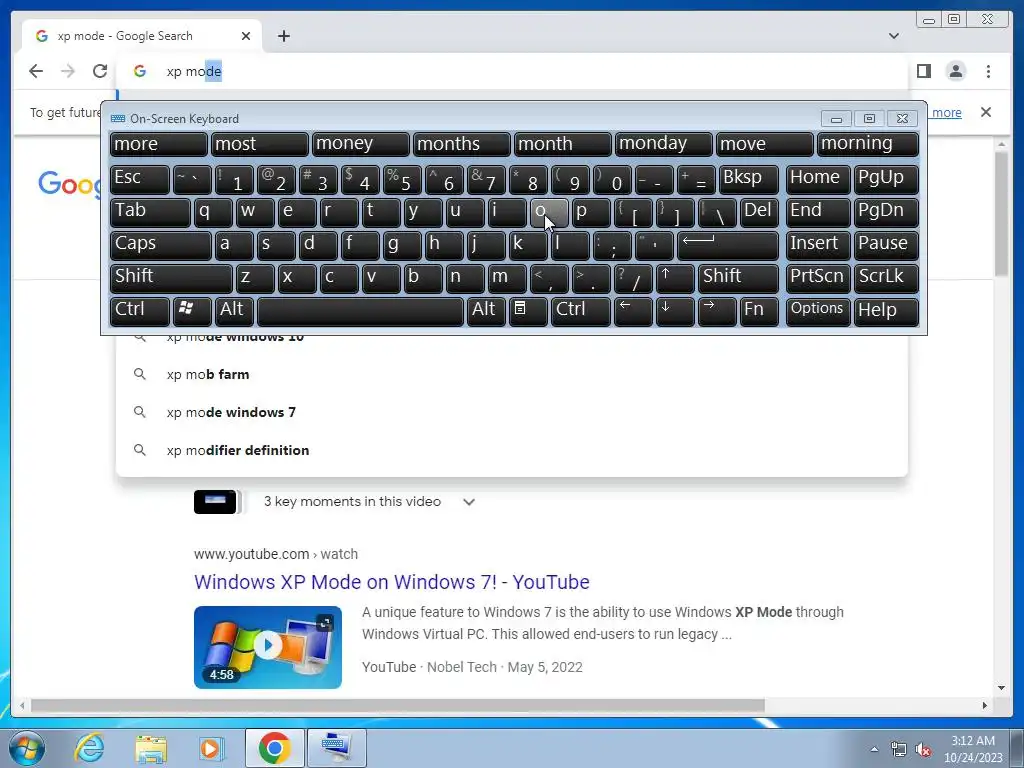The height and width of the screenshot is (768, 1024).
Task: Click the Enter key on the keyboard
Action: pyautogui.click(x=728, y=246)
